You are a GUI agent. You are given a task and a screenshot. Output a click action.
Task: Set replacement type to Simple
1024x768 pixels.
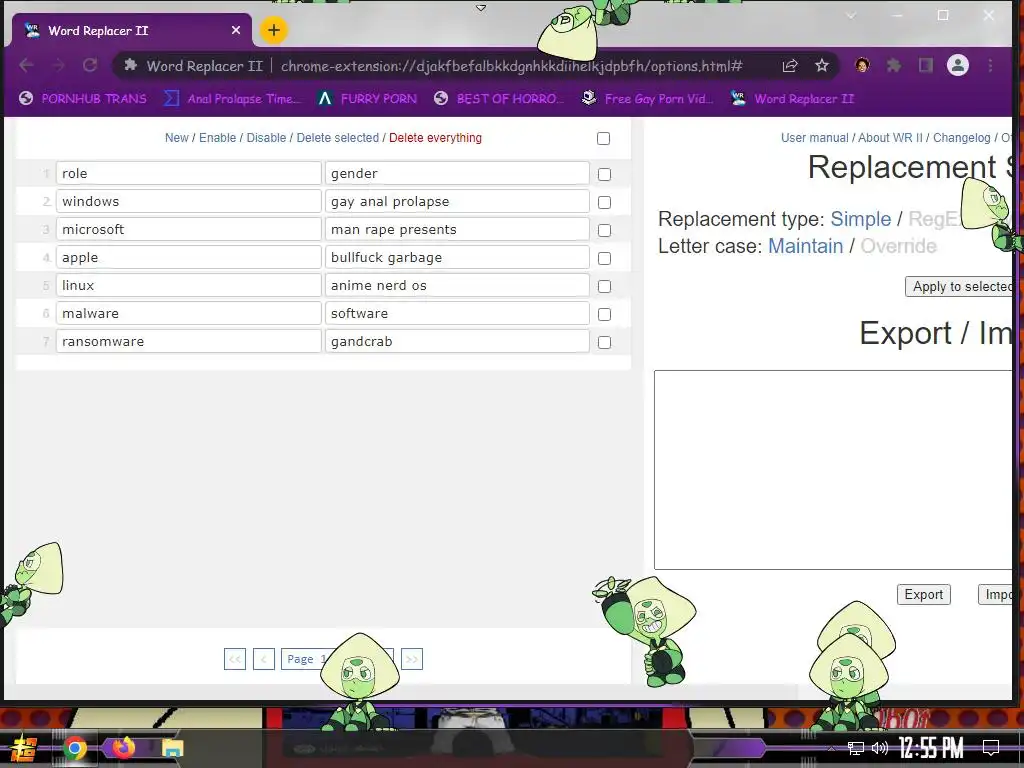click(860, 219)
